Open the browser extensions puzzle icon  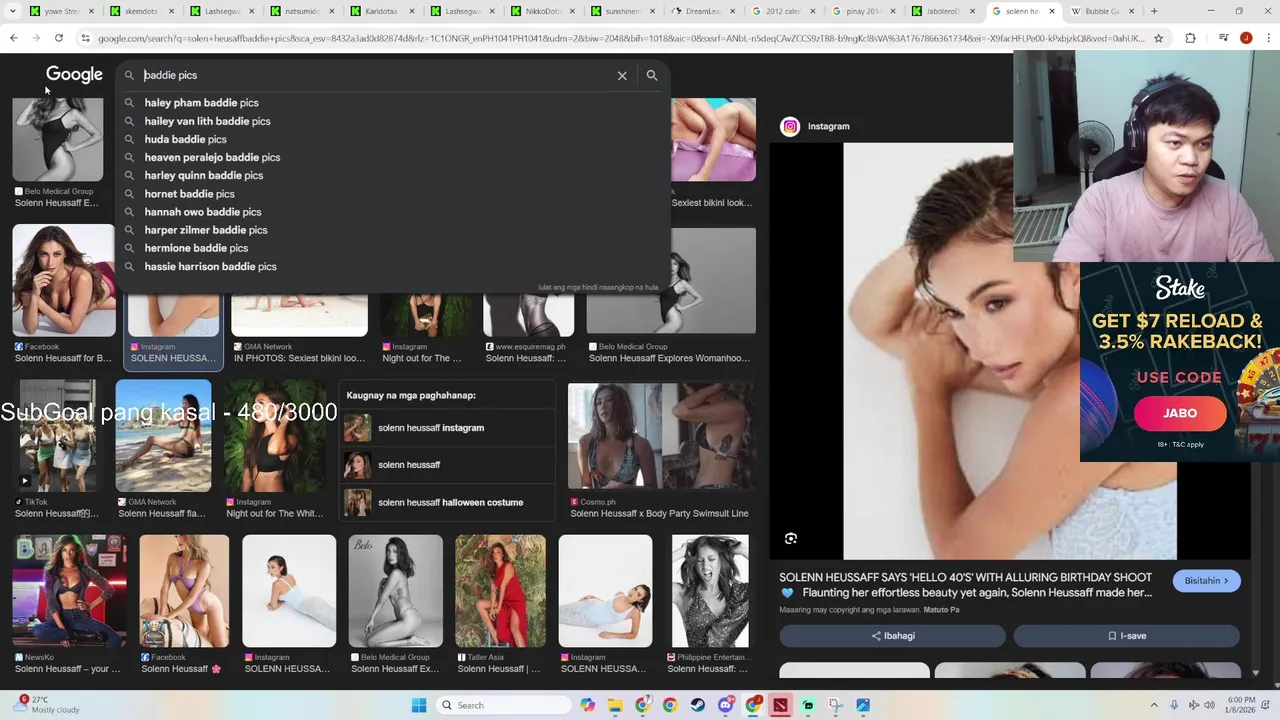pos(1190,38)
